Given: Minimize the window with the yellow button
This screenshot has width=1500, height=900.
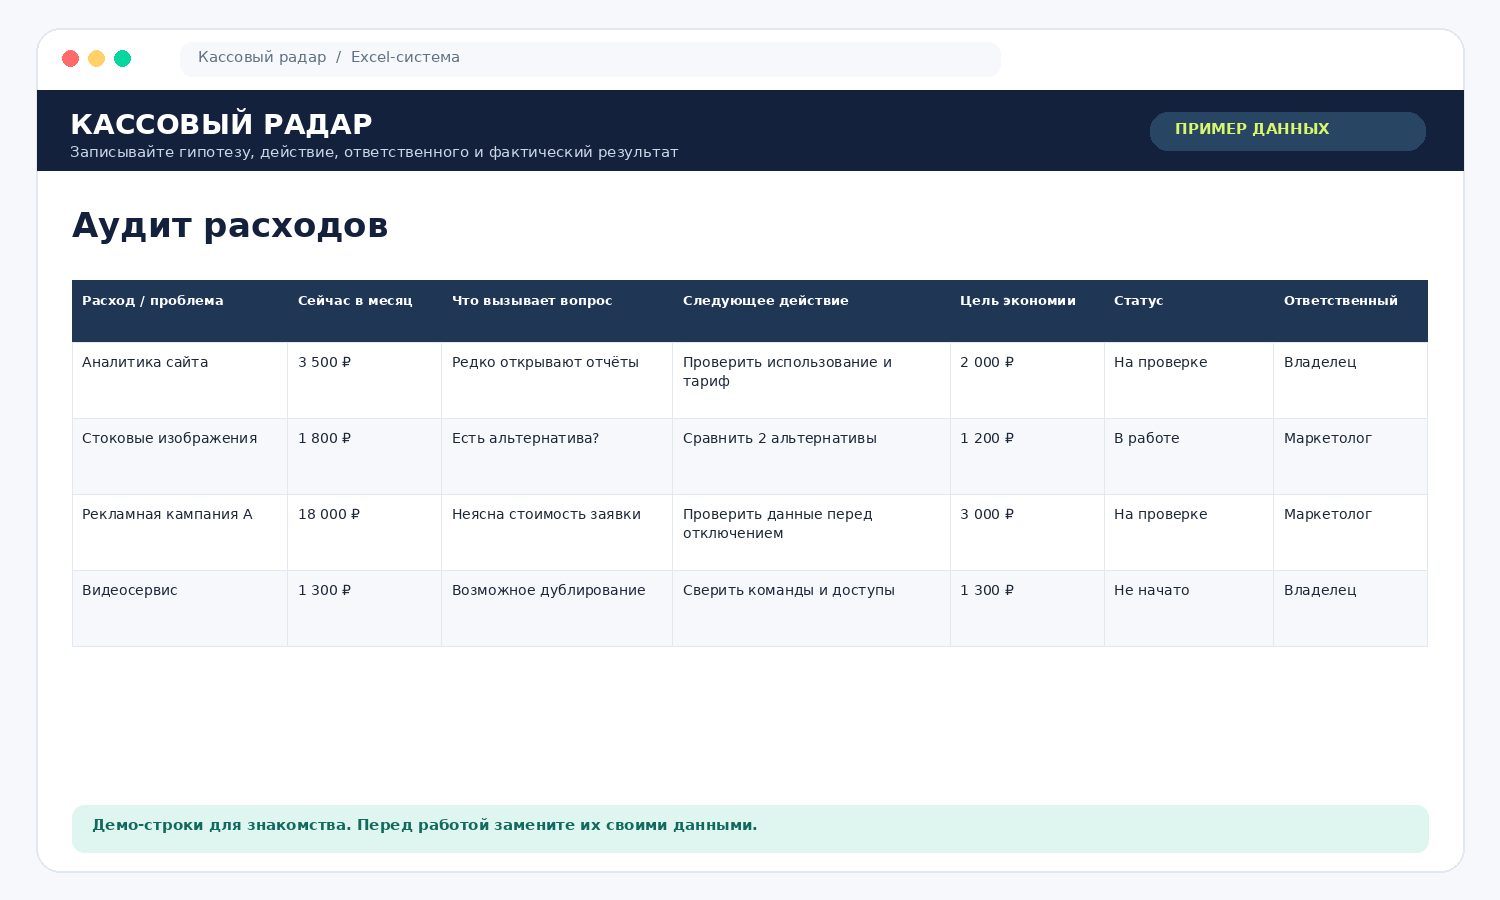Looking at the screenshot, I should click(x=96, y=58).
